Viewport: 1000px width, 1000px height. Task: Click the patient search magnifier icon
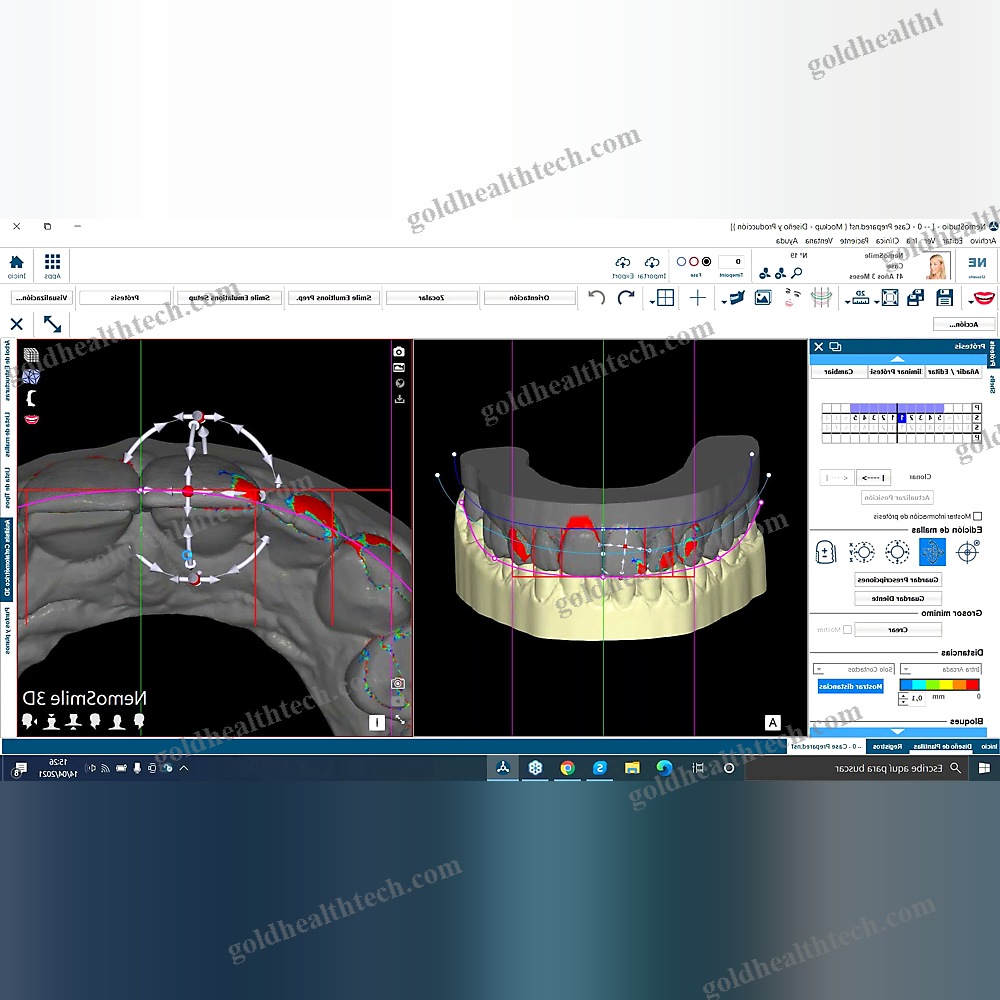click(x=797, y=273)
